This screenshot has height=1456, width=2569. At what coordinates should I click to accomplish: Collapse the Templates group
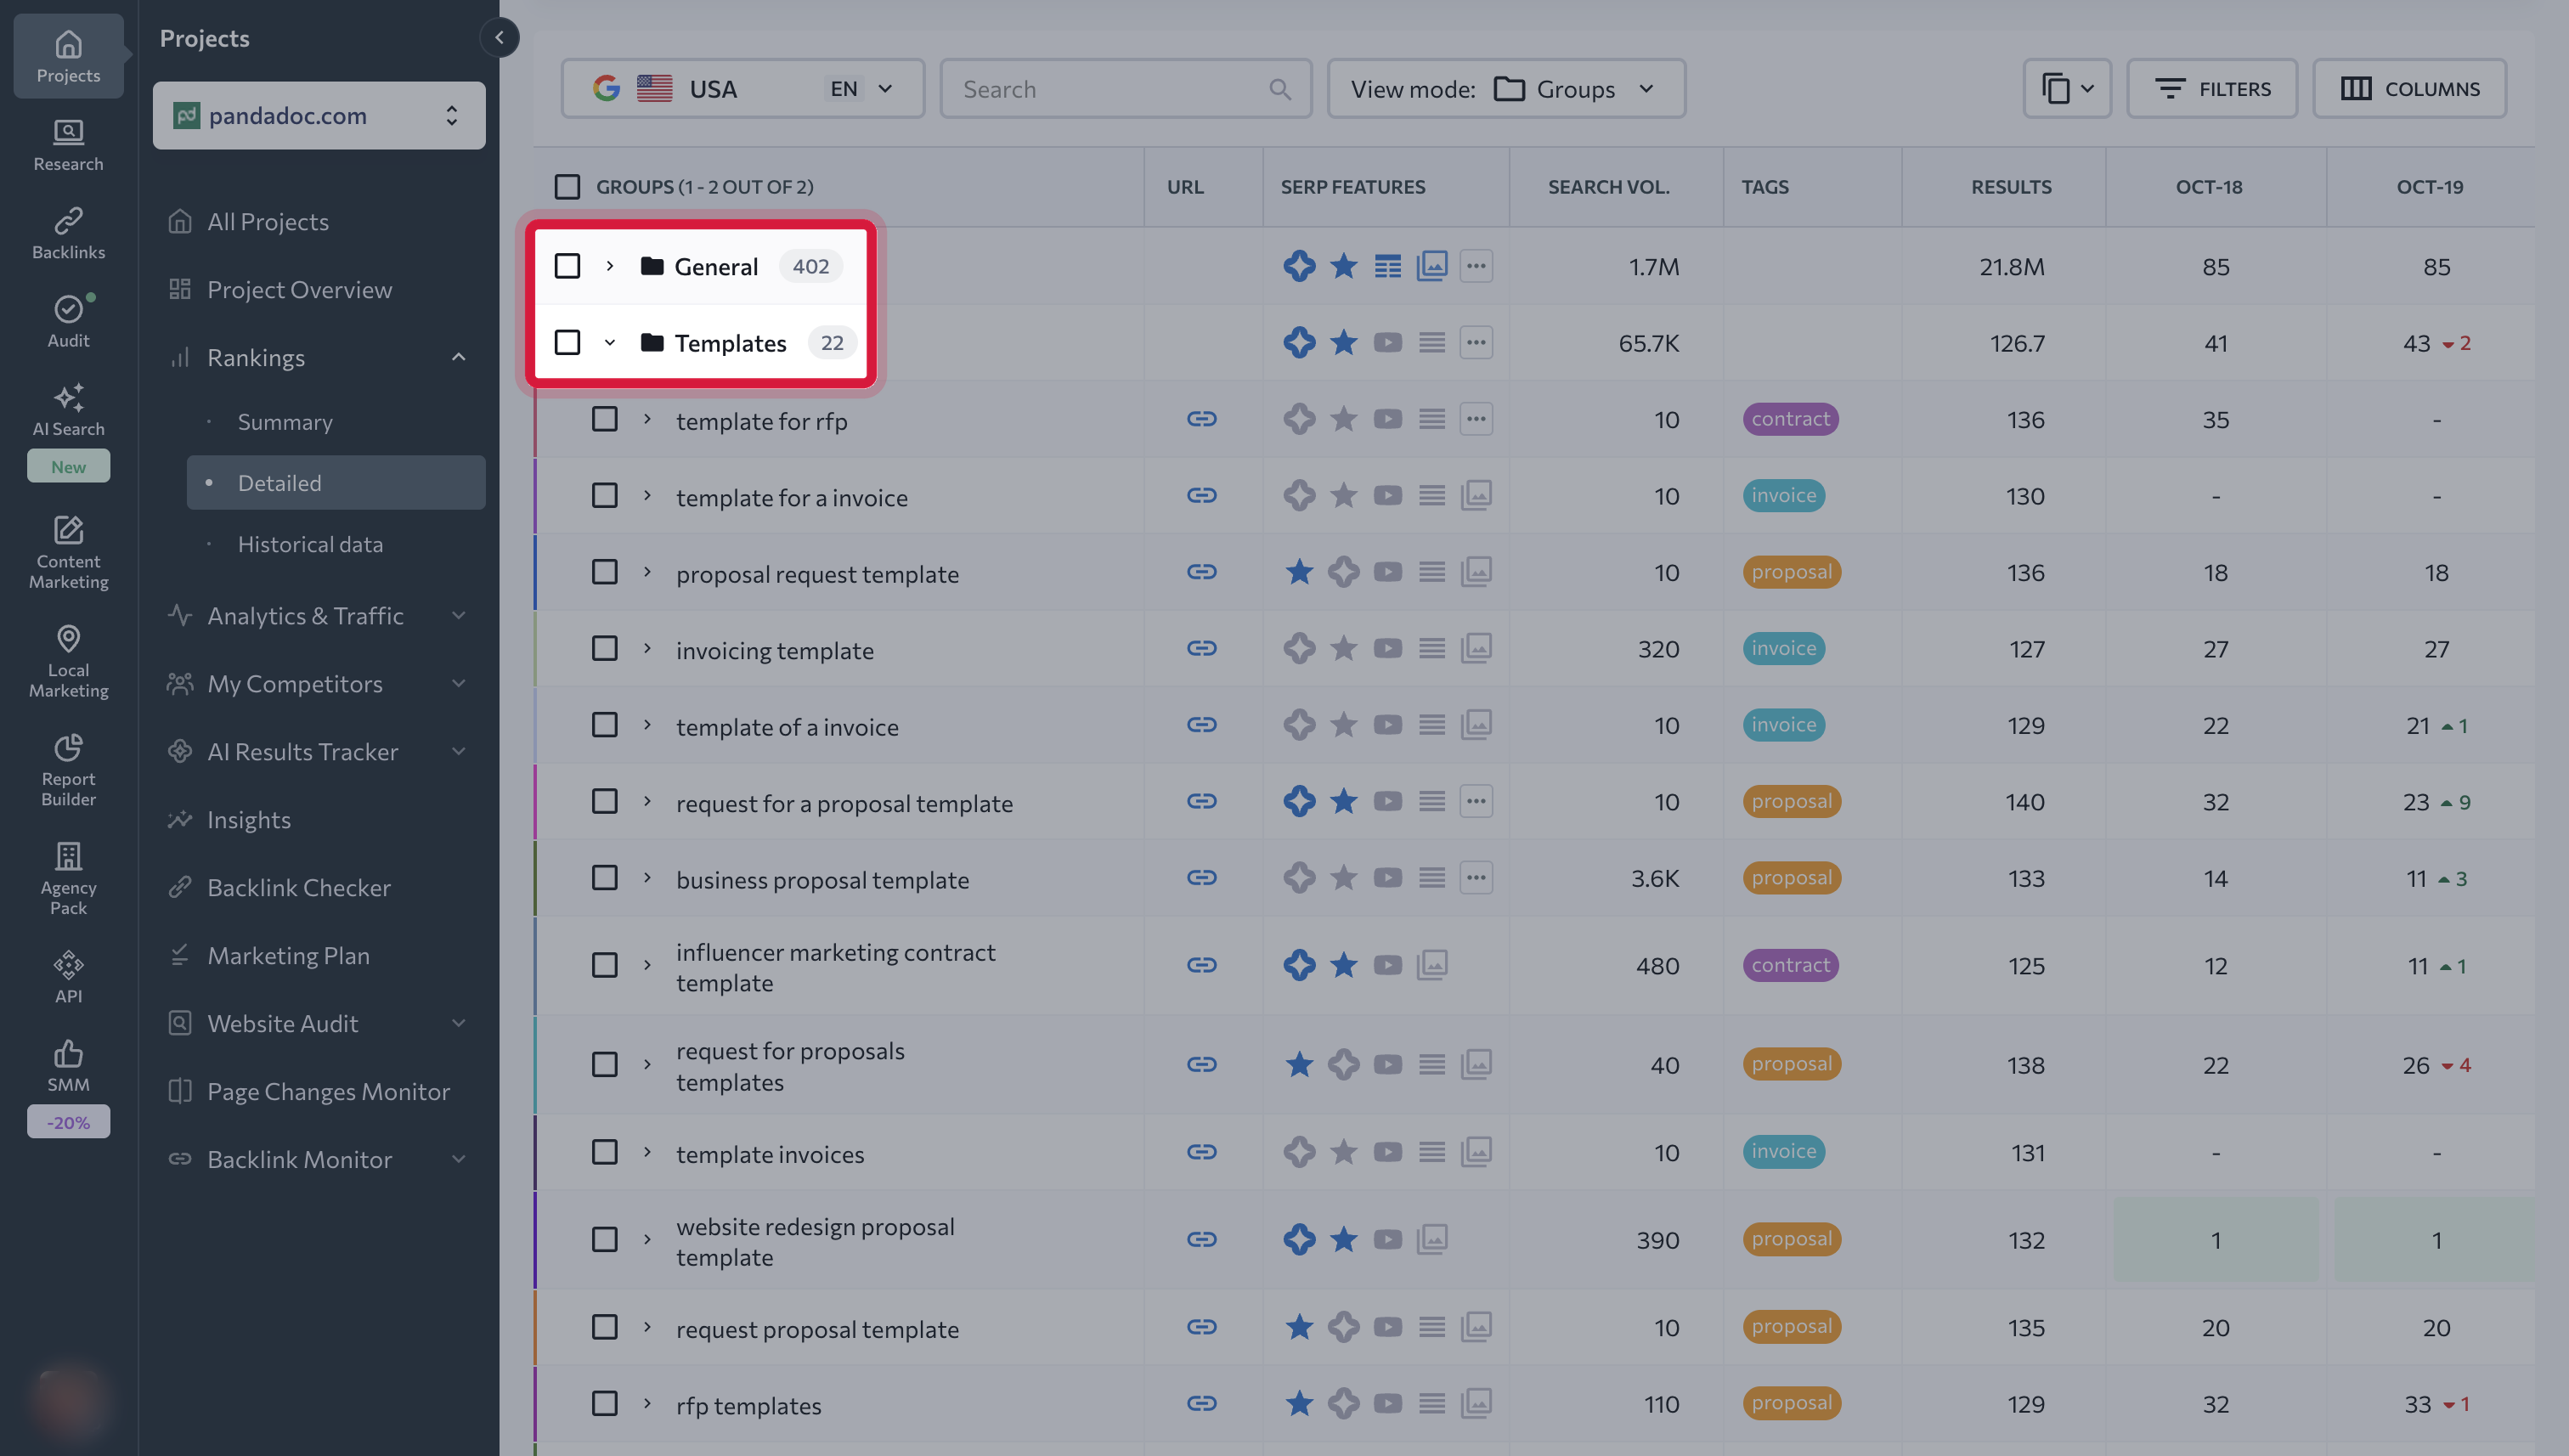point(609,342)
